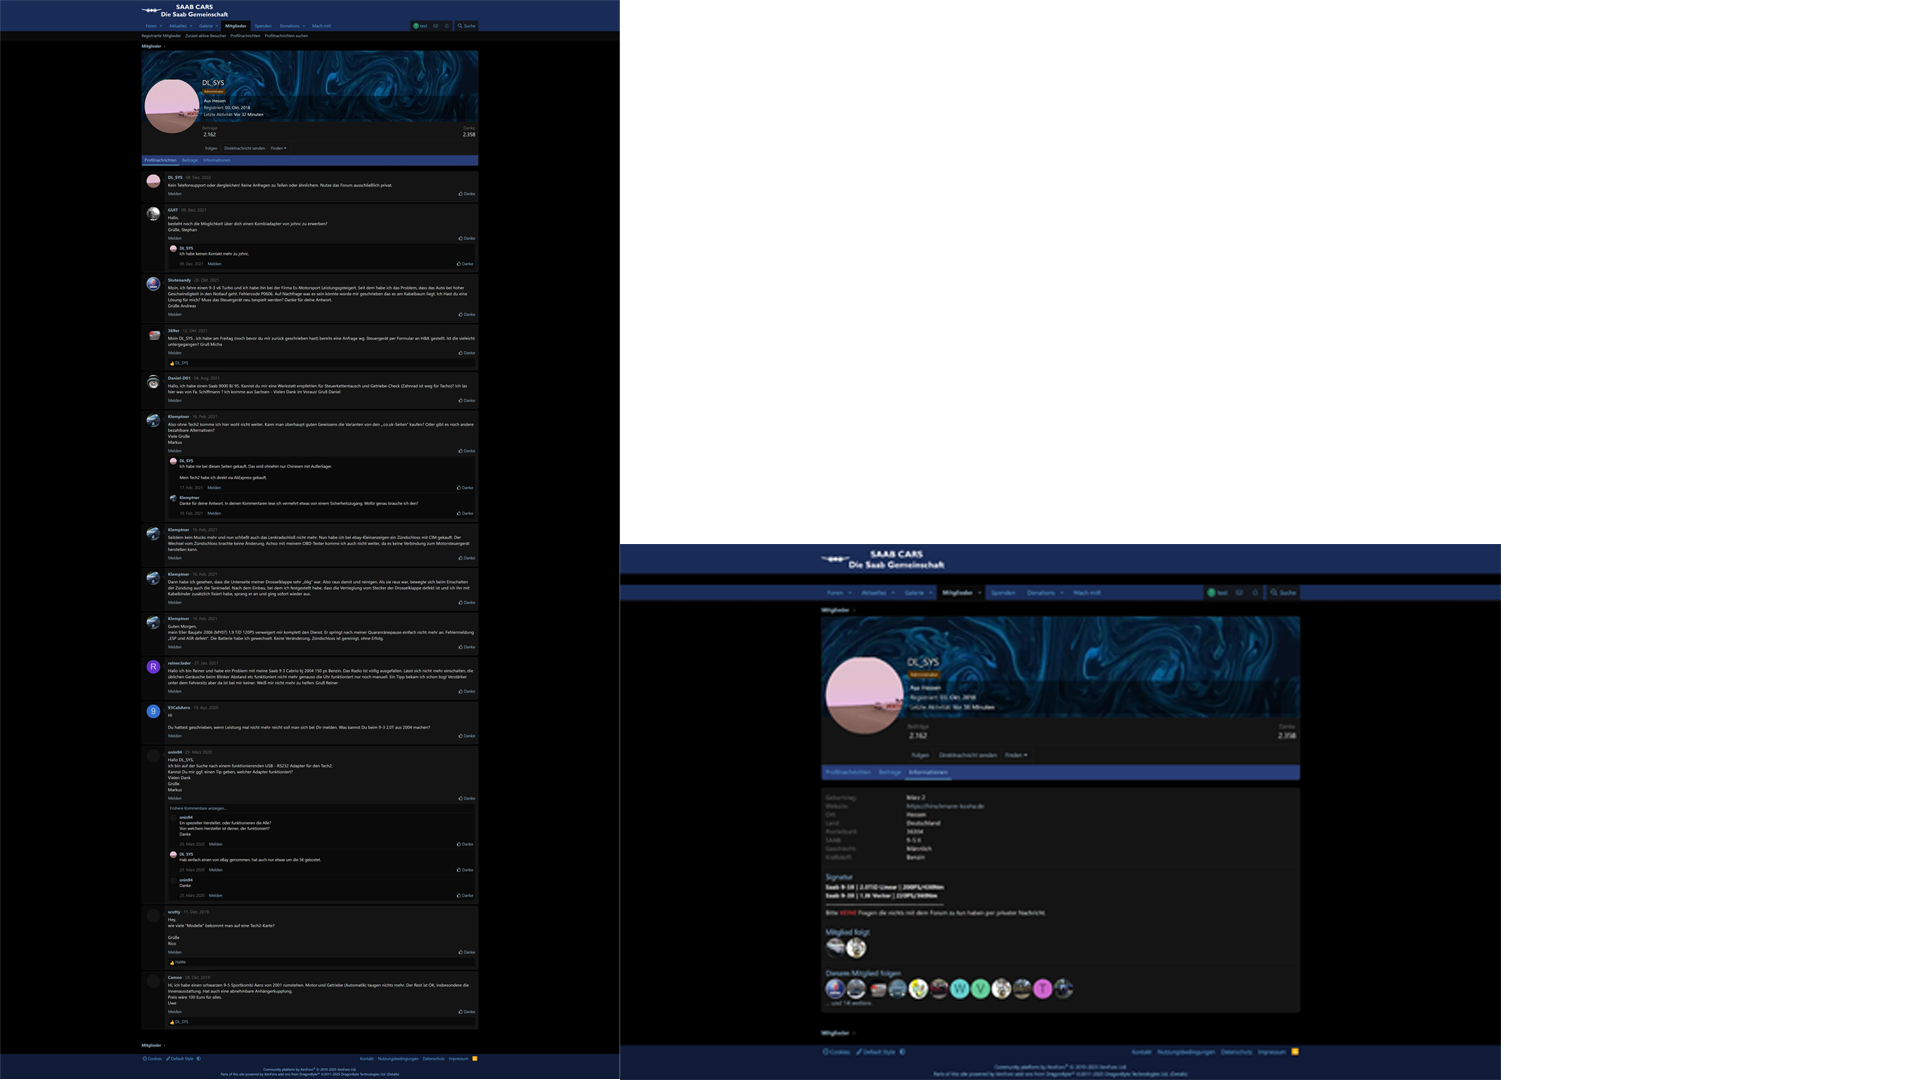Click the RSS feed icon in right page footer
Image resolution: width=1920 pixels, height=1080 pixels.
click(x=1295, y=1052)
